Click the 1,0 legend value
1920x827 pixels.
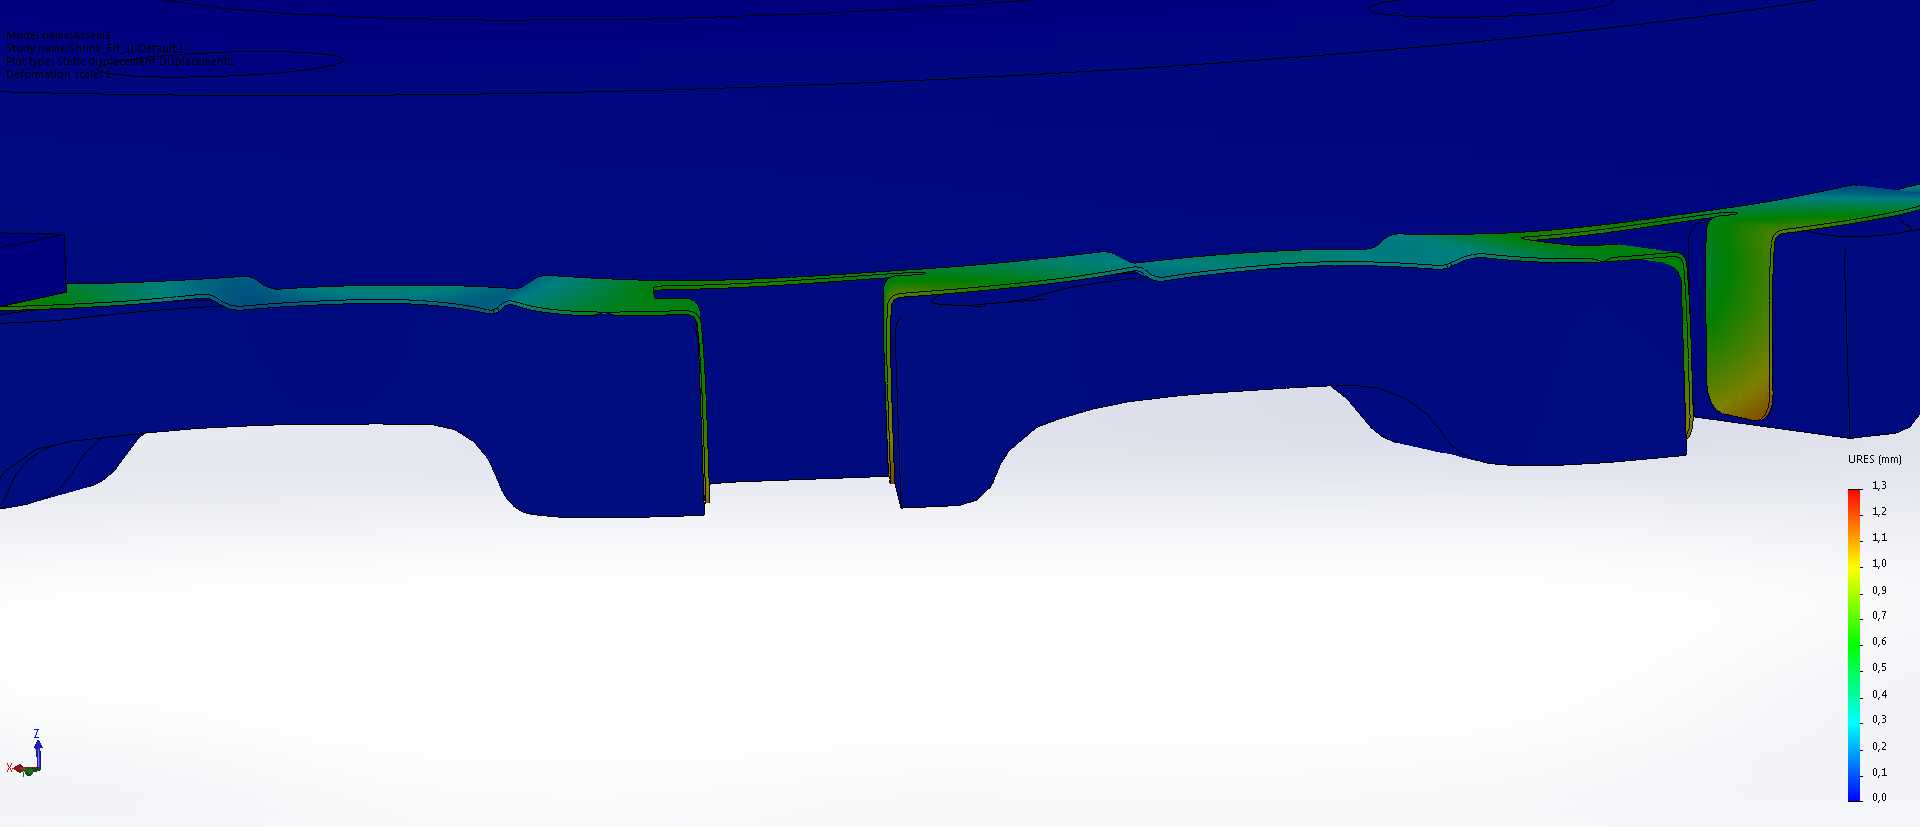click(1879, 564)
